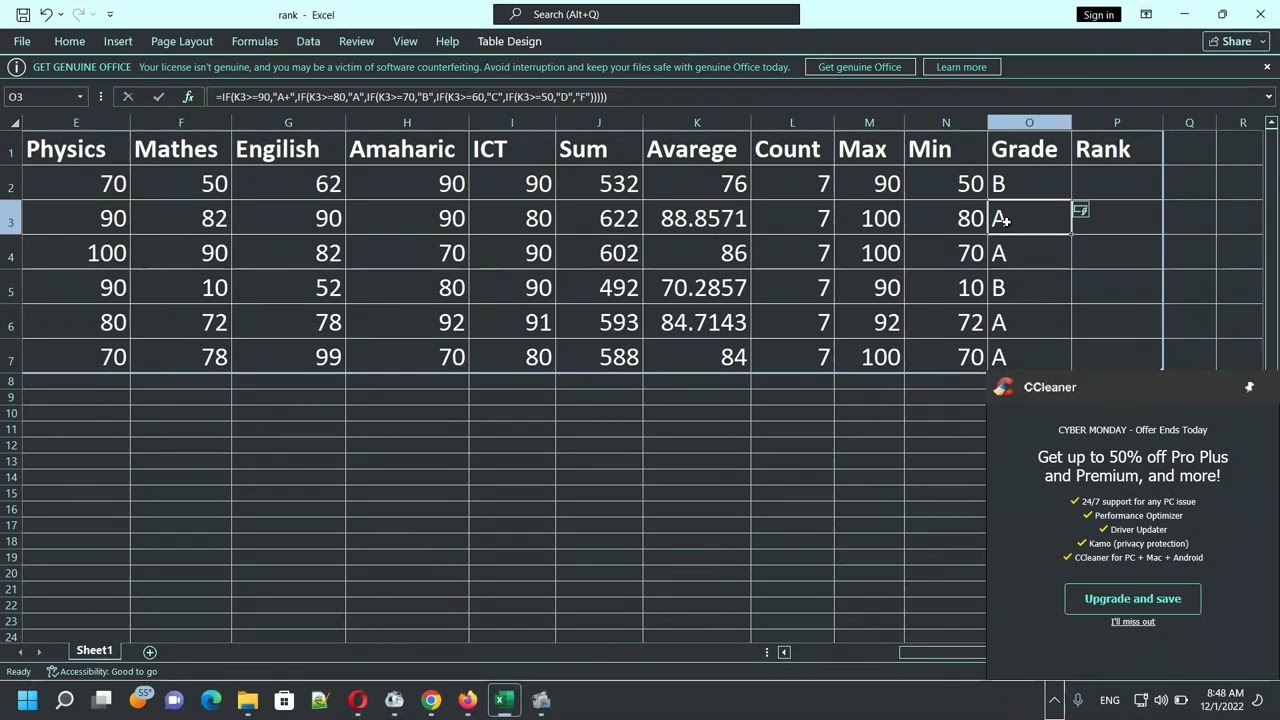This screenshot has height=720, width=1280.
Task: Select the Avarege header cell
Action: coord(697,149)
